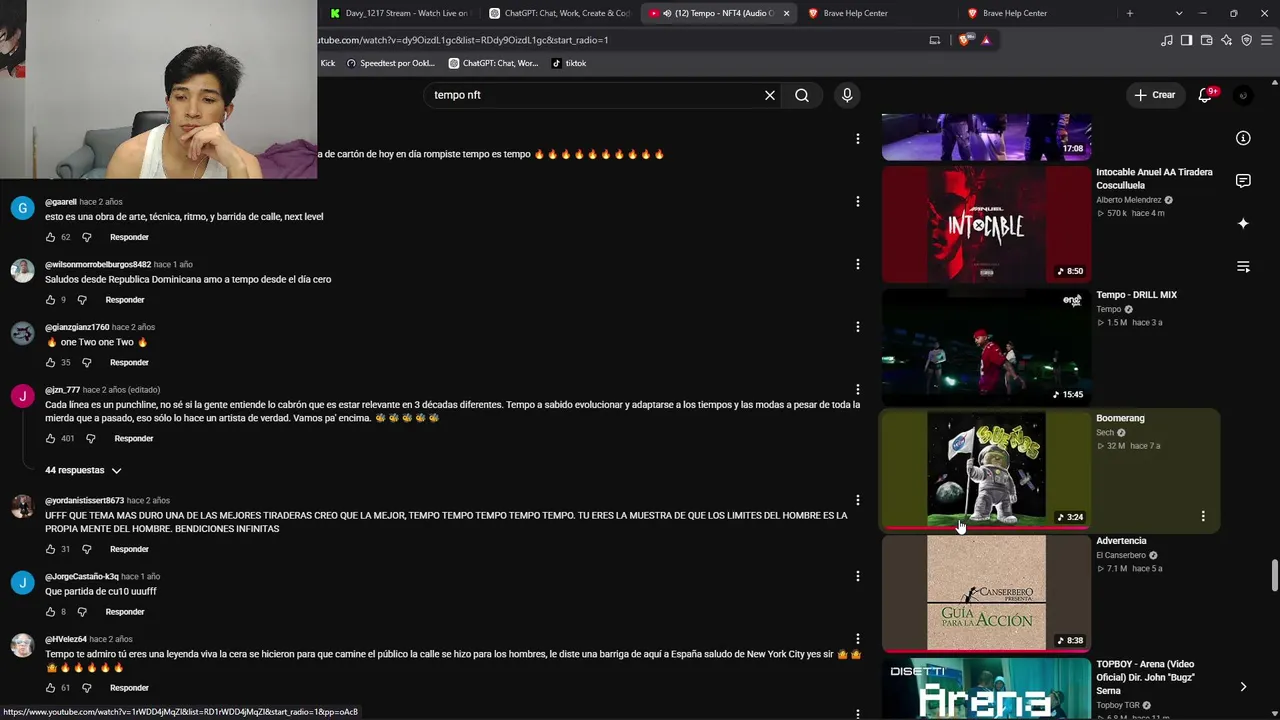Open options menu for @JorgeCastaño-k3q's comment
Viewport: 1280px width, 720px height.
[857, 576]
